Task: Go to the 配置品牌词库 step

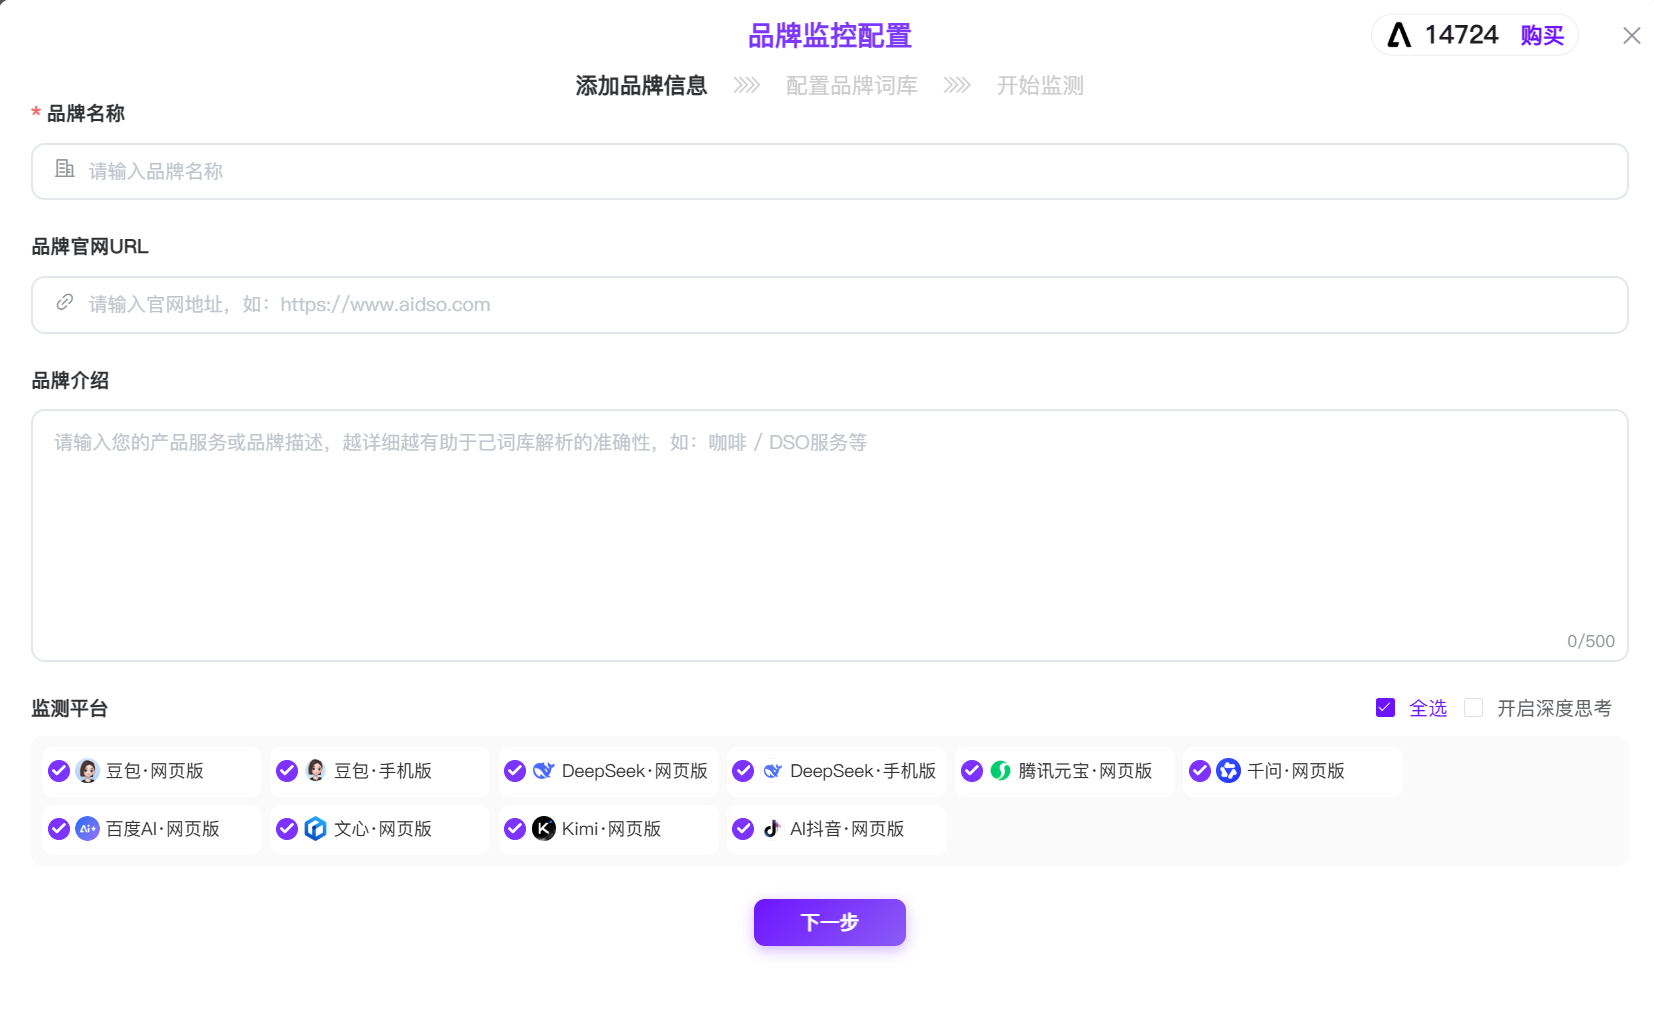Action: 851,86
